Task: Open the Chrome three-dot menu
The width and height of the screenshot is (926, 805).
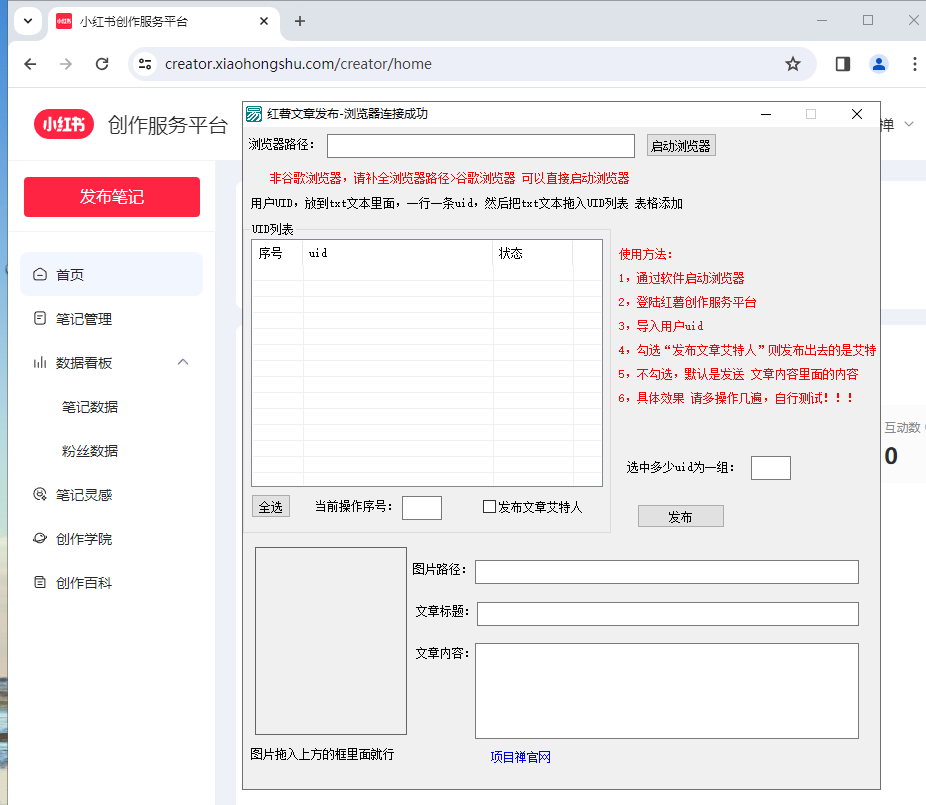Action: [x=914, y=64]
